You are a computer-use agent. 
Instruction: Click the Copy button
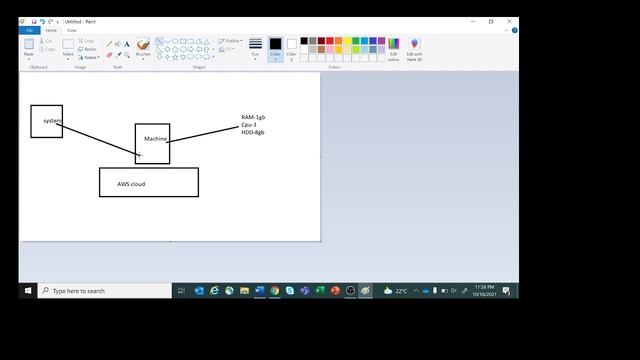pyautogui.click(x=47, y=49)
